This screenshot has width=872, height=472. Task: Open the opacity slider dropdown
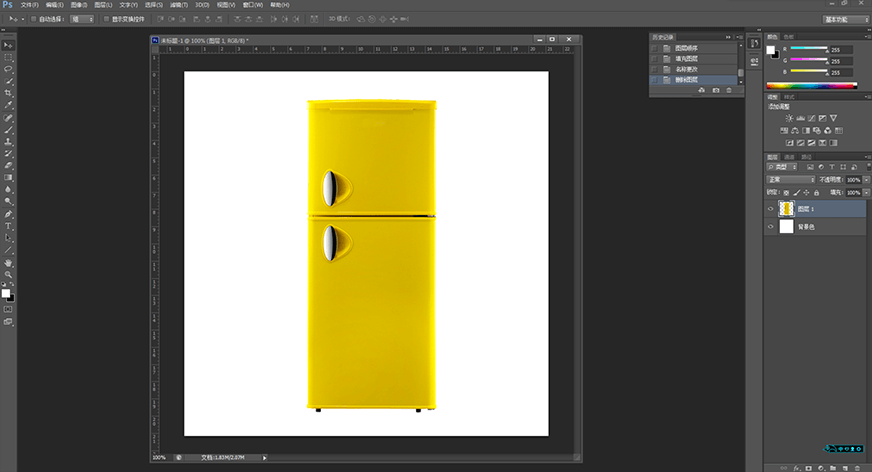(866, 180)
